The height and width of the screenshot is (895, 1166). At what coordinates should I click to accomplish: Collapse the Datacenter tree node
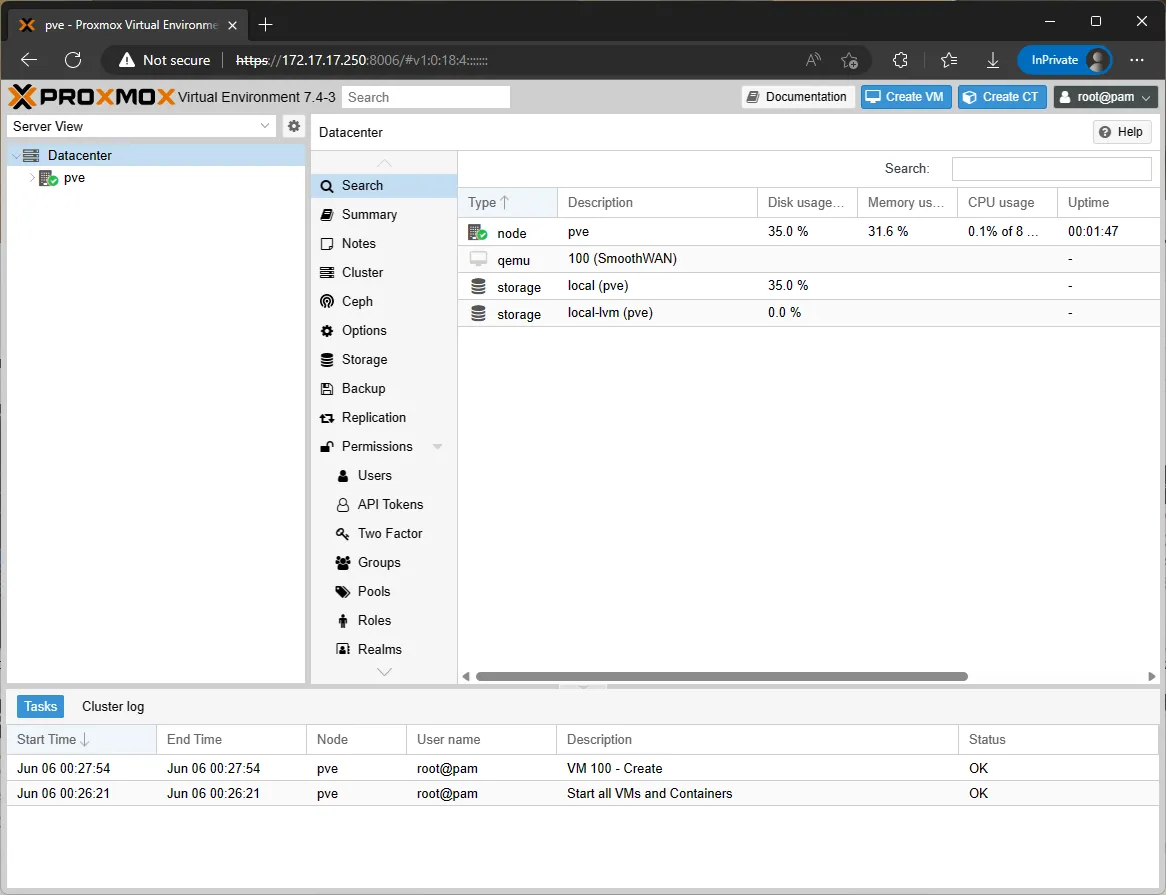[16, 156]
